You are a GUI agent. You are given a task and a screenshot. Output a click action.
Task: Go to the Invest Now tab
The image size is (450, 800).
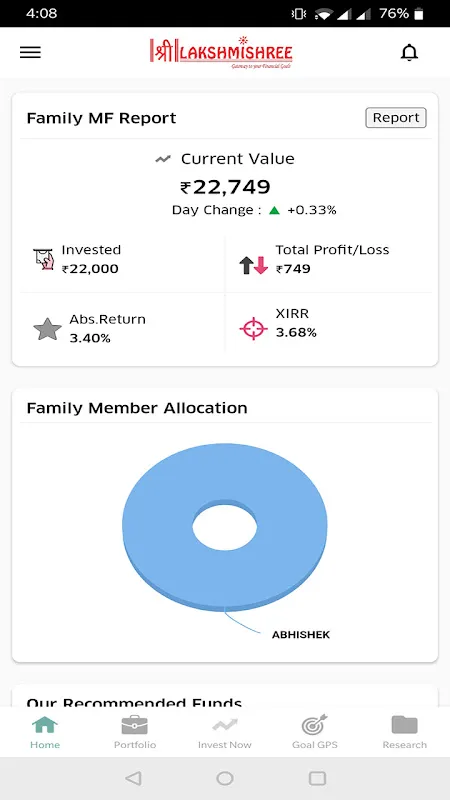coord(224,732)
